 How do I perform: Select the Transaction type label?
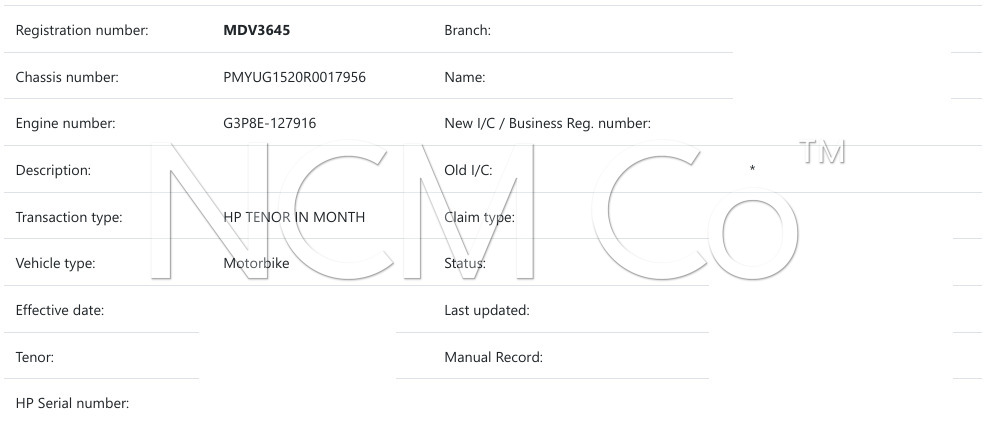(69, 217)
